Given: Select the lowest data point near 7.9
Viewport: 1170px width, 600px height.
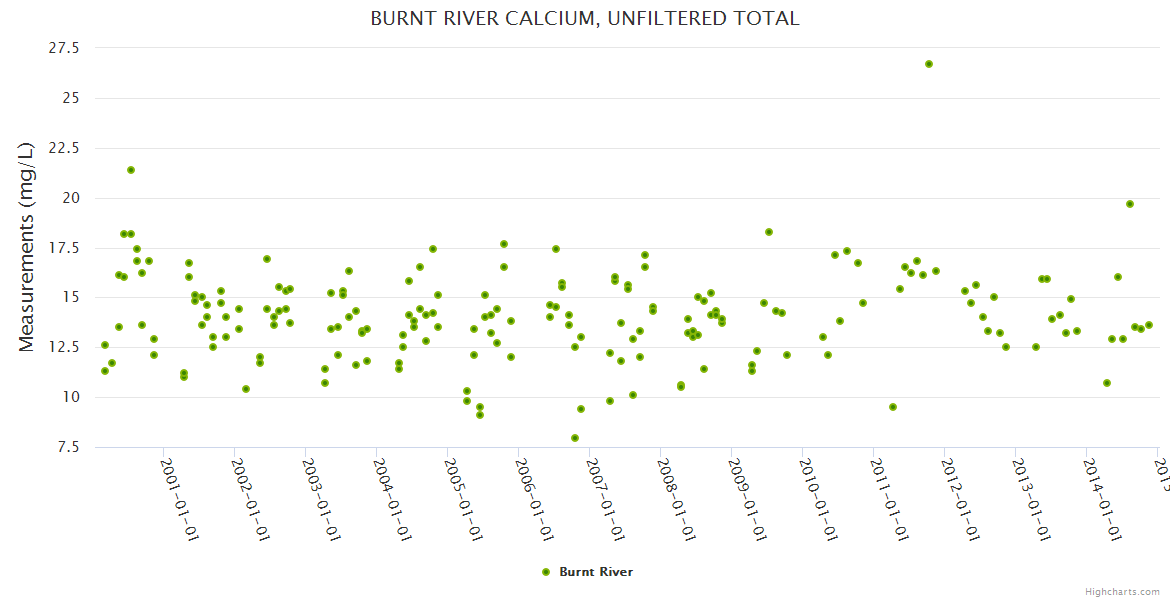Looking at the screenshot, I should (575, 438).
